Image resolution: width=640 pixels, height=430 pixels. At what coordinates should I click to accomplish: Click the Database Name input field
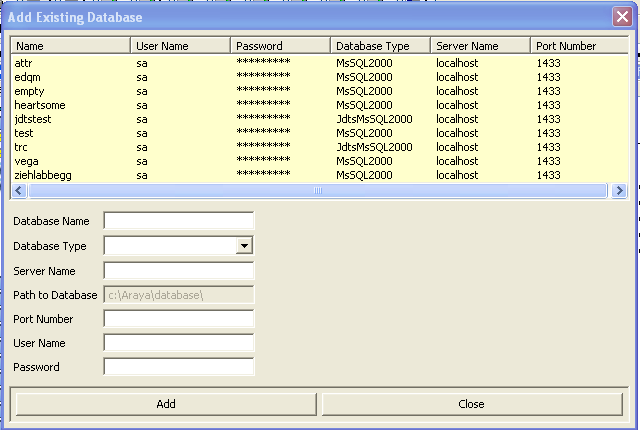[x=179, y=220]
